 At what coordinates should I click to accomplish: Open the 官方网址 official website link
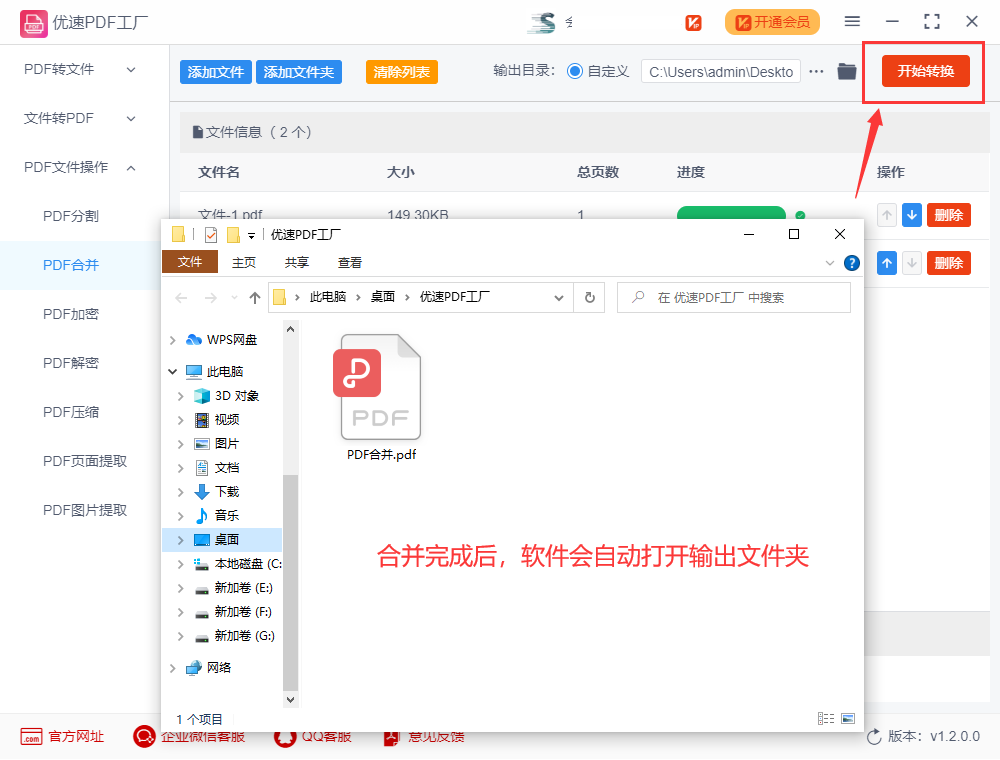76,736
